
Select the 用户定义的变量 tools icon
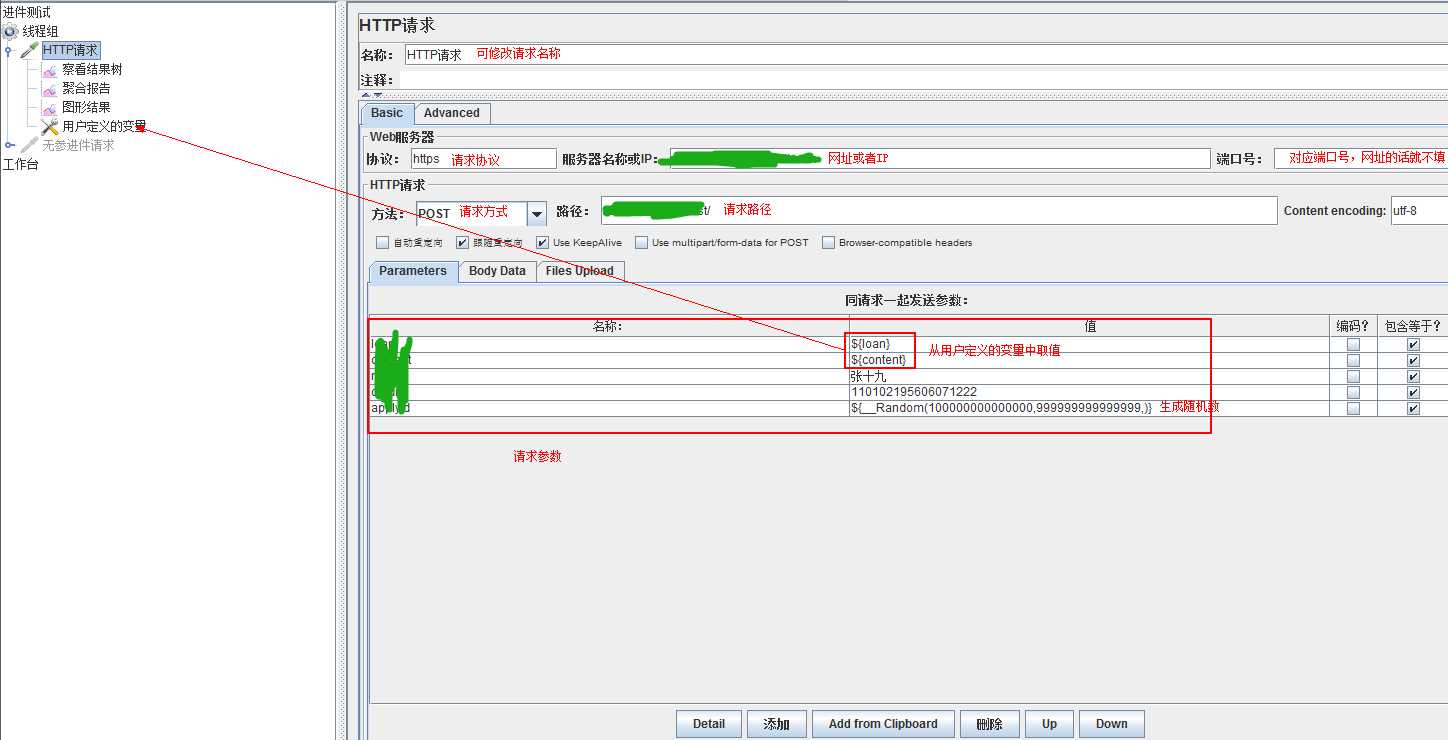pyautogui.click(x=49, y=127)
